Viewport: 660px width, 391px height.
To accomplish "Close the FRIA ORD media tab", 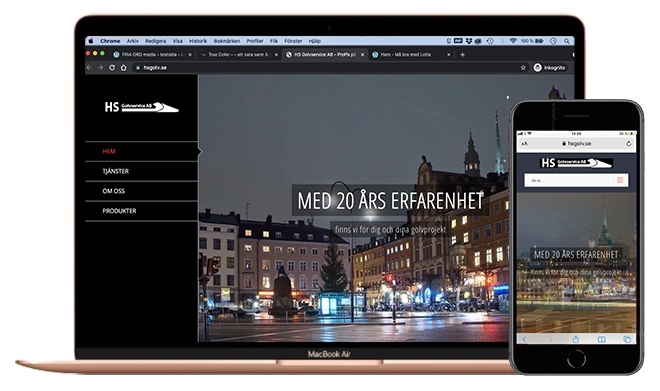I will coord(190,55).
